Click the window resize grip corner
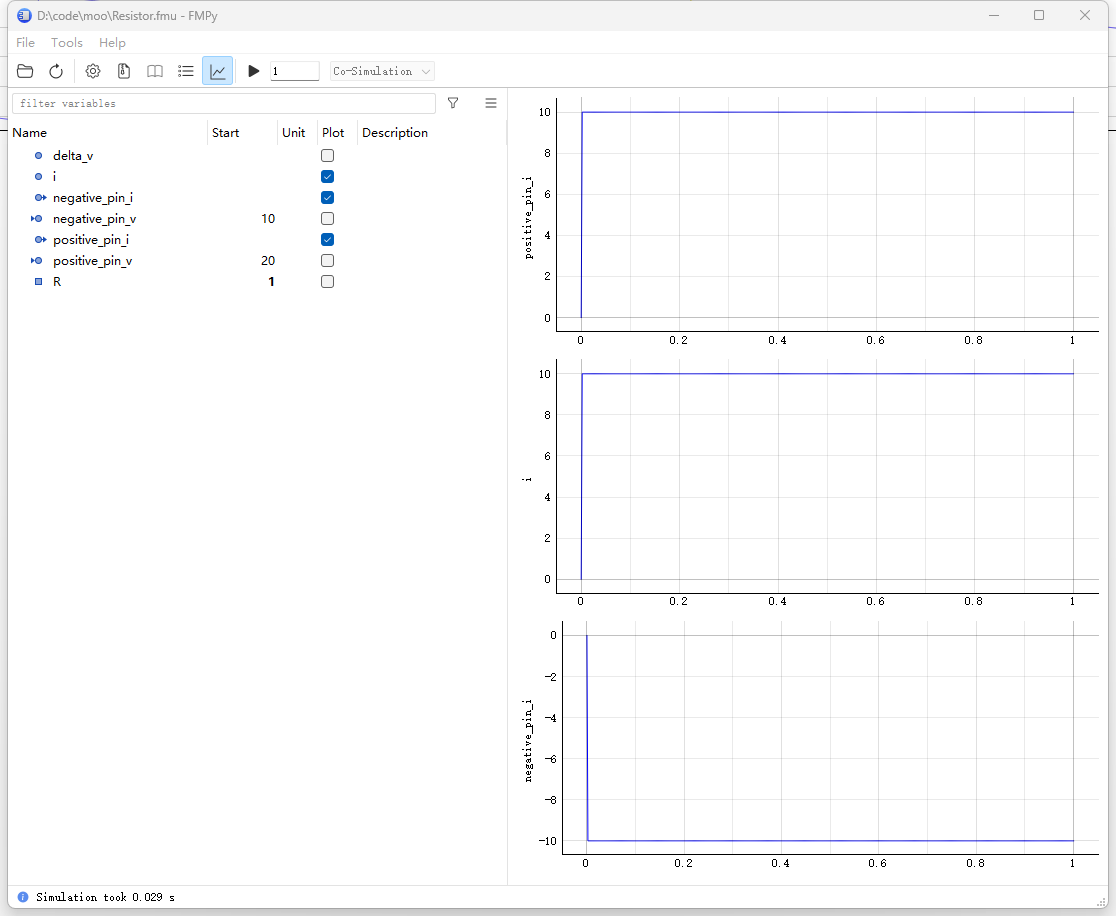The height and width of the screenshot is (916, 1116). pos(1101,902)
